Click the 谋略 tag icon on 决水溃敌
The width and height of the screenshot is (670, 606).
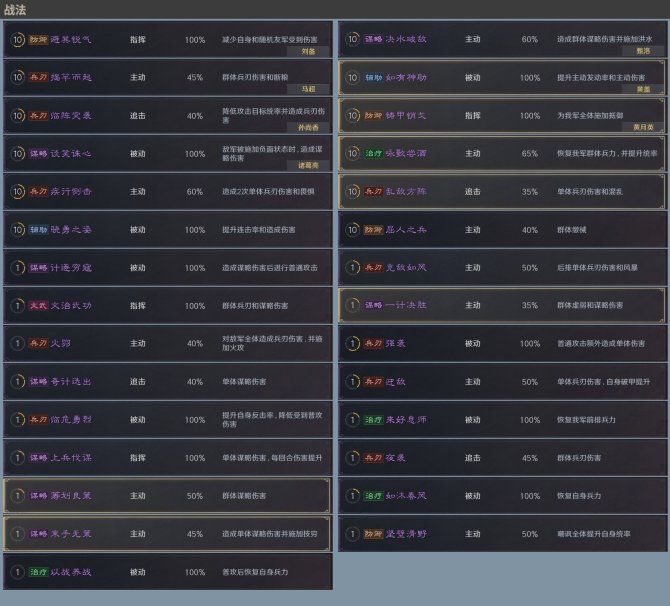(x=372, y=40)
